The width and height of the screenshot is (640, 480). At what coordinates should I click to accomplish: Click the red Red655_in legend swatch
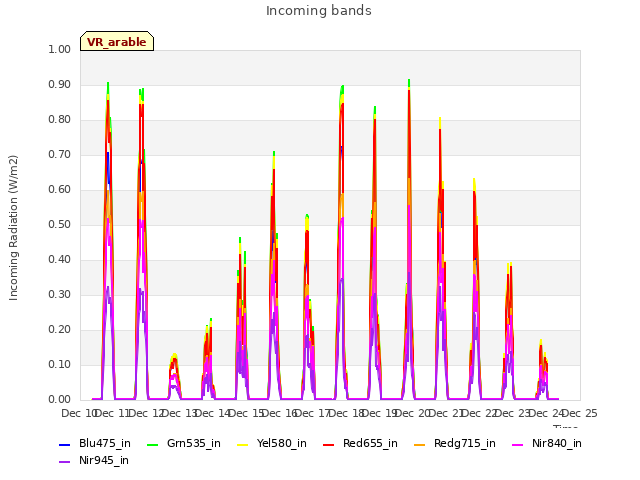click(329, 444)
